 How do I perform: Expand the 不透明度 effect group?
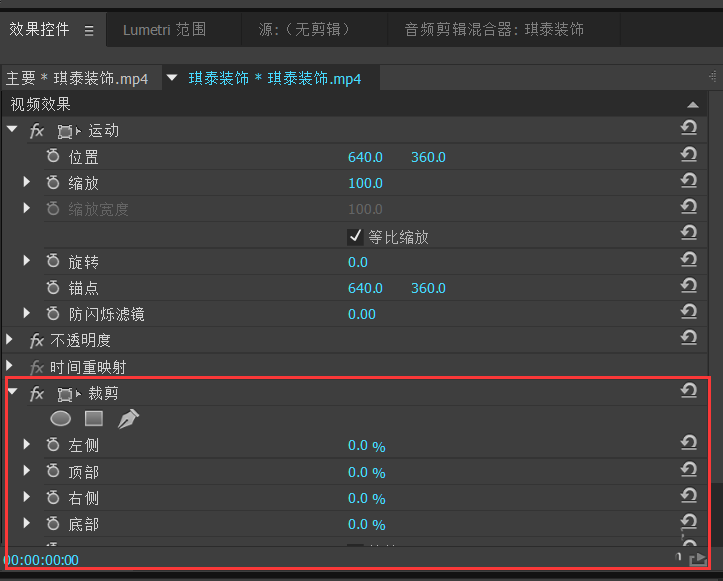pos(9,340)
